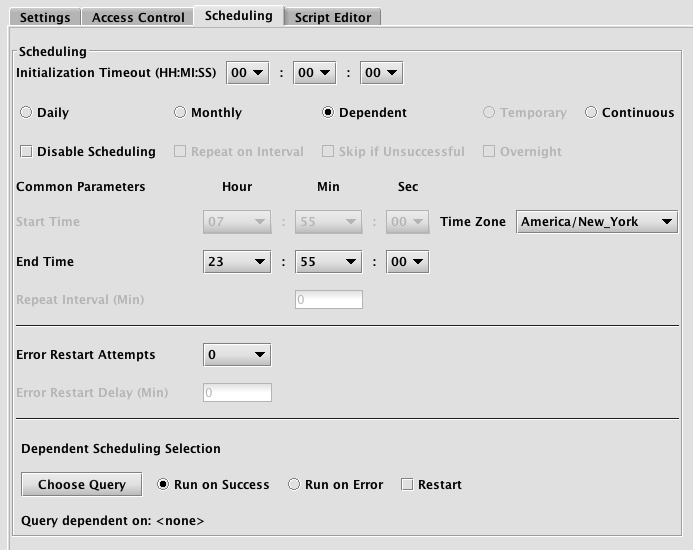Open the Script Editor tab

pyautogui.click(x=333, y=17)
